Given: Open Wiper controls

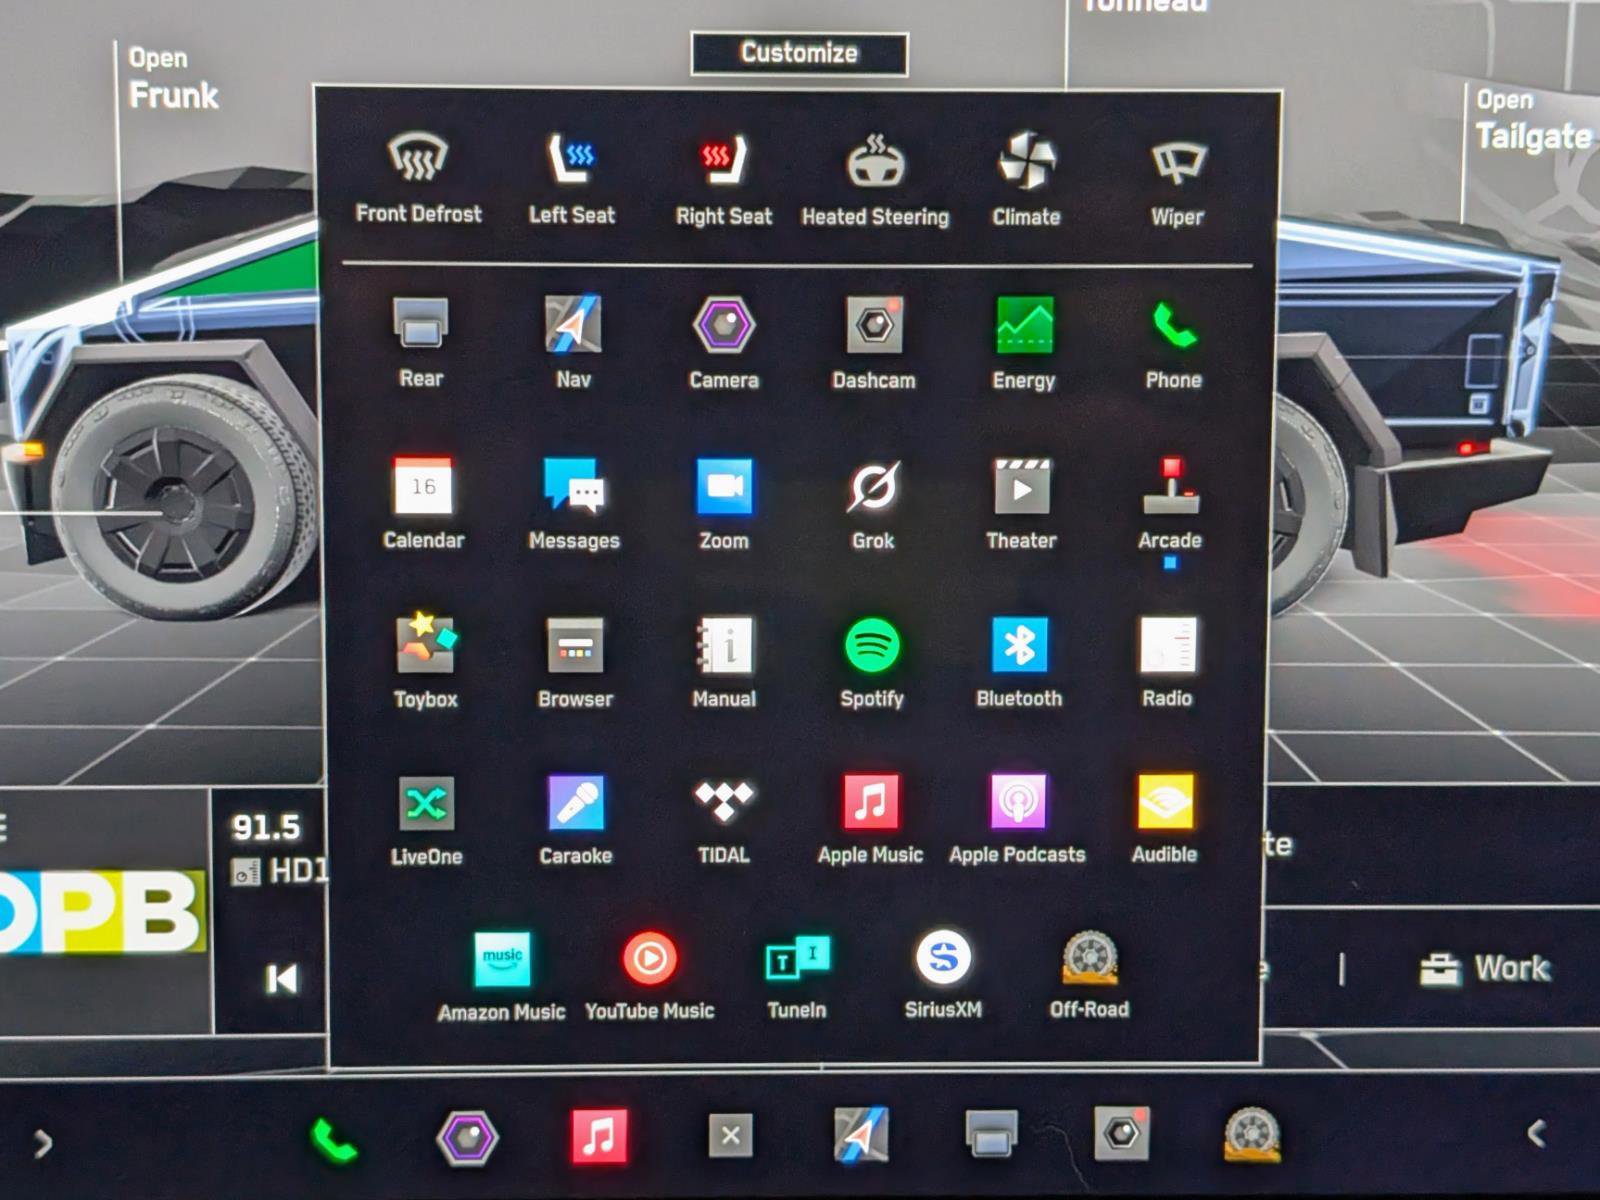Looking at the screenshot, I should pyautogui.click(x=1177, y=182).
